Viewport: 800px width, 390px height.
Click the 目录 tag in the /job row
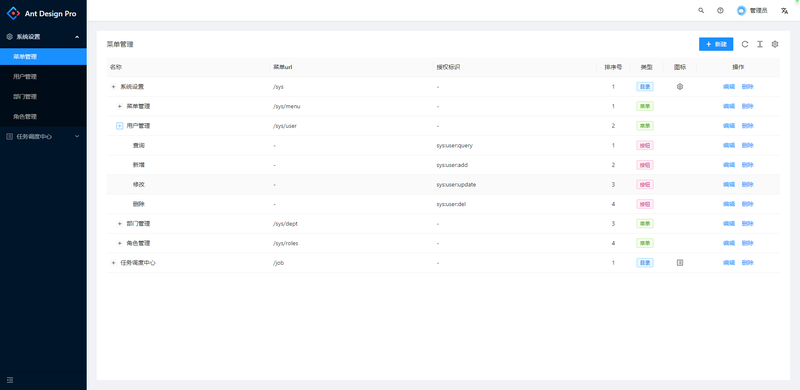click(x=645, y=262)
